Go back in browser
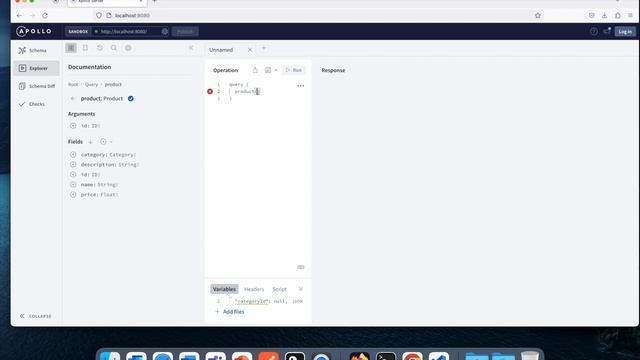Image resolution: width=640 pixels, height=360 pixels. pyautogui.click(x=20, y=16)
